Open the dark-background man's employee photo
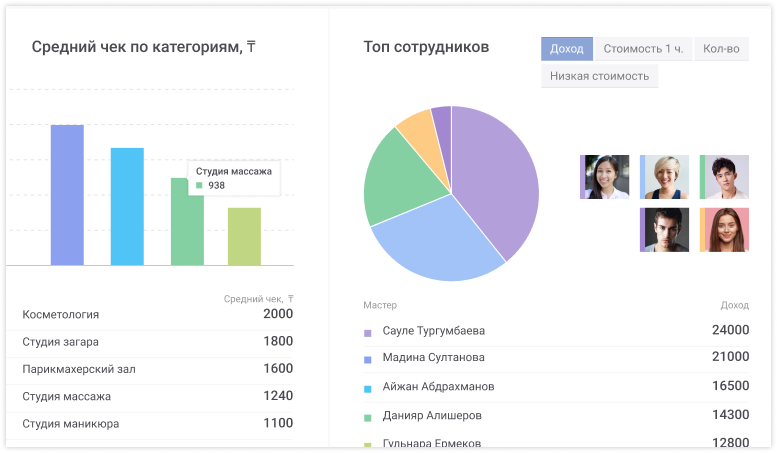Image resolution: width=777 pixels, height=453 pixels. pyautogui.click(x=665, y=229)
